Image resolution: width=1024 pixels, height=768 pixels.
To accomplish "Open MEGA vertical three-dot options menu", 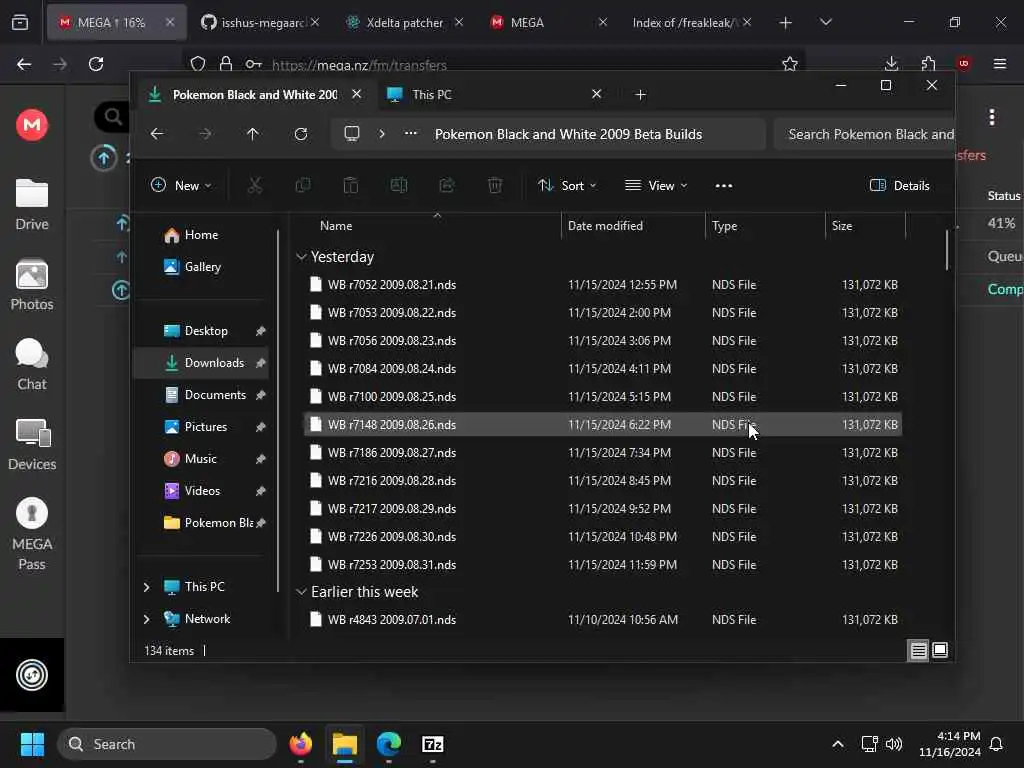I will tap(991, 118).
